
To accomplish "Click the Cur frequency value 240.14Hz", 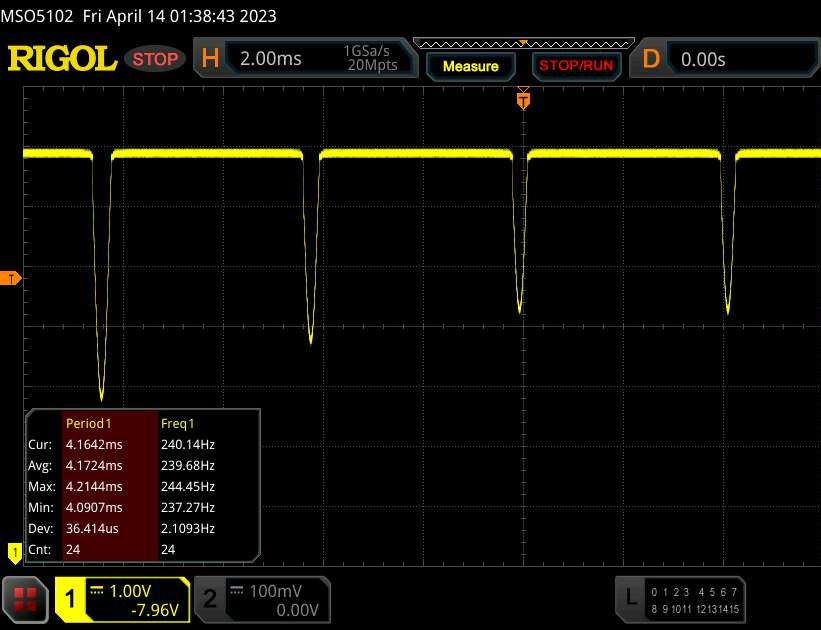I will (x=187, y=445).
